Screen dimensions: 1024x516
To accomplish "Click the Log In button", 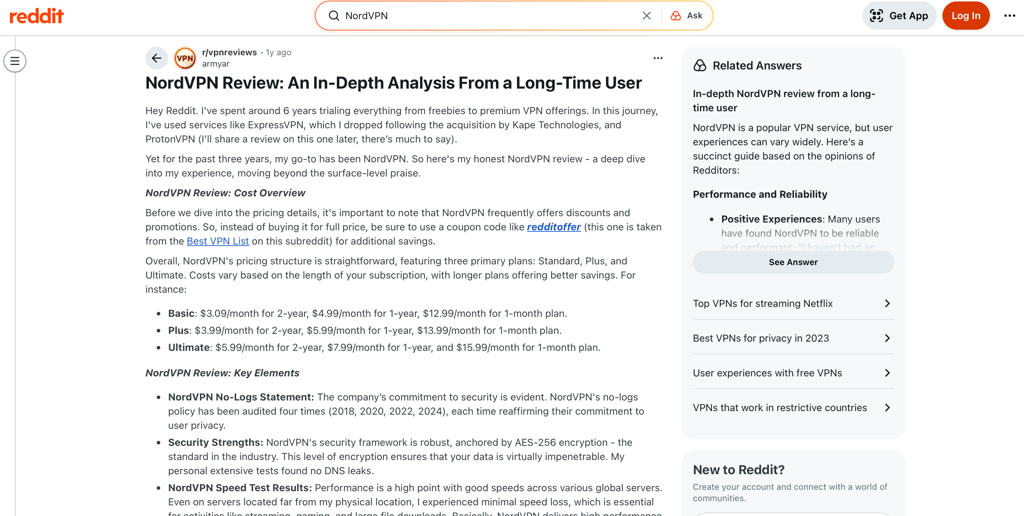I will click(966, 16).
